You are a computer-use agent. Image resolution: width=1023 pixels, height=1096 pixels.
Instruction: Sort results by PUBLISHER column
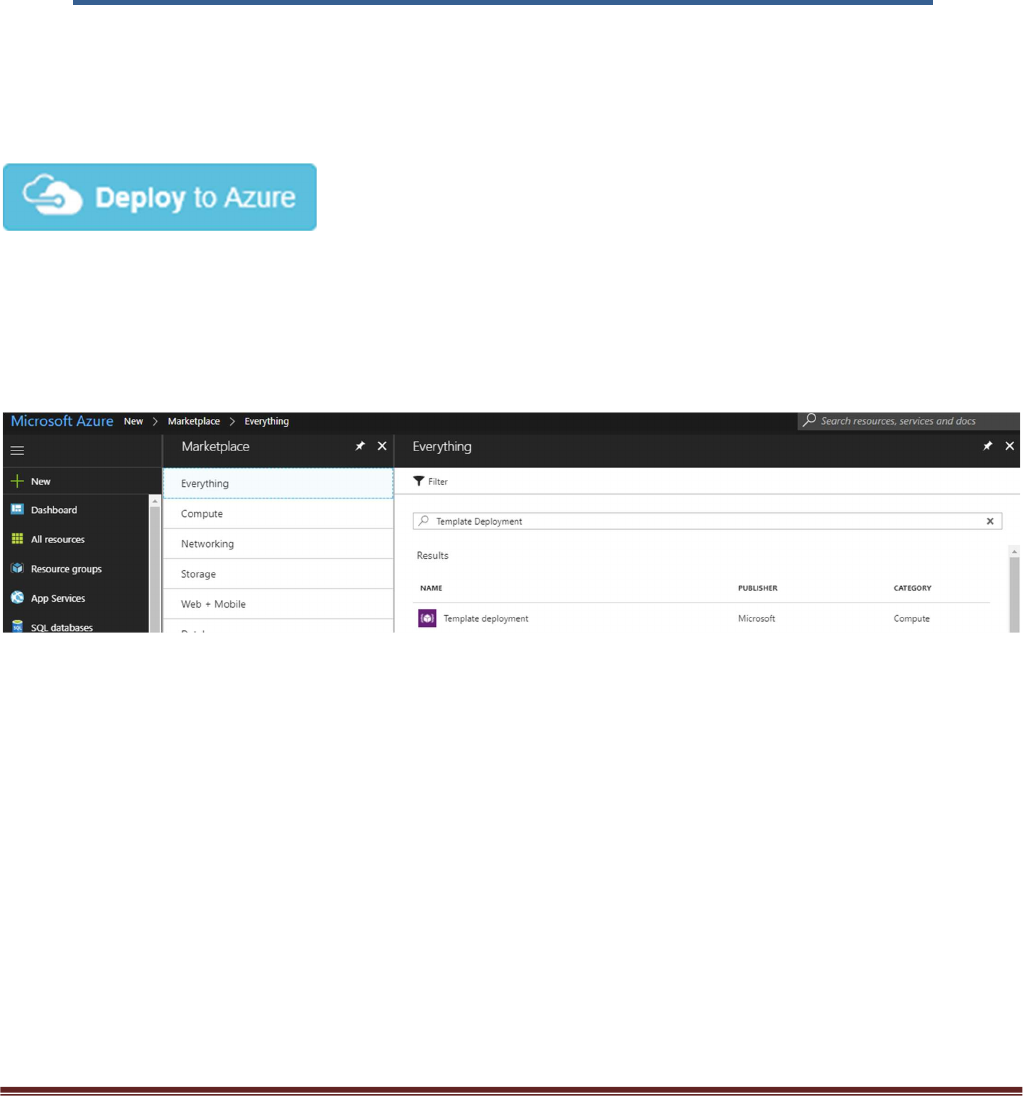(757, 588)
